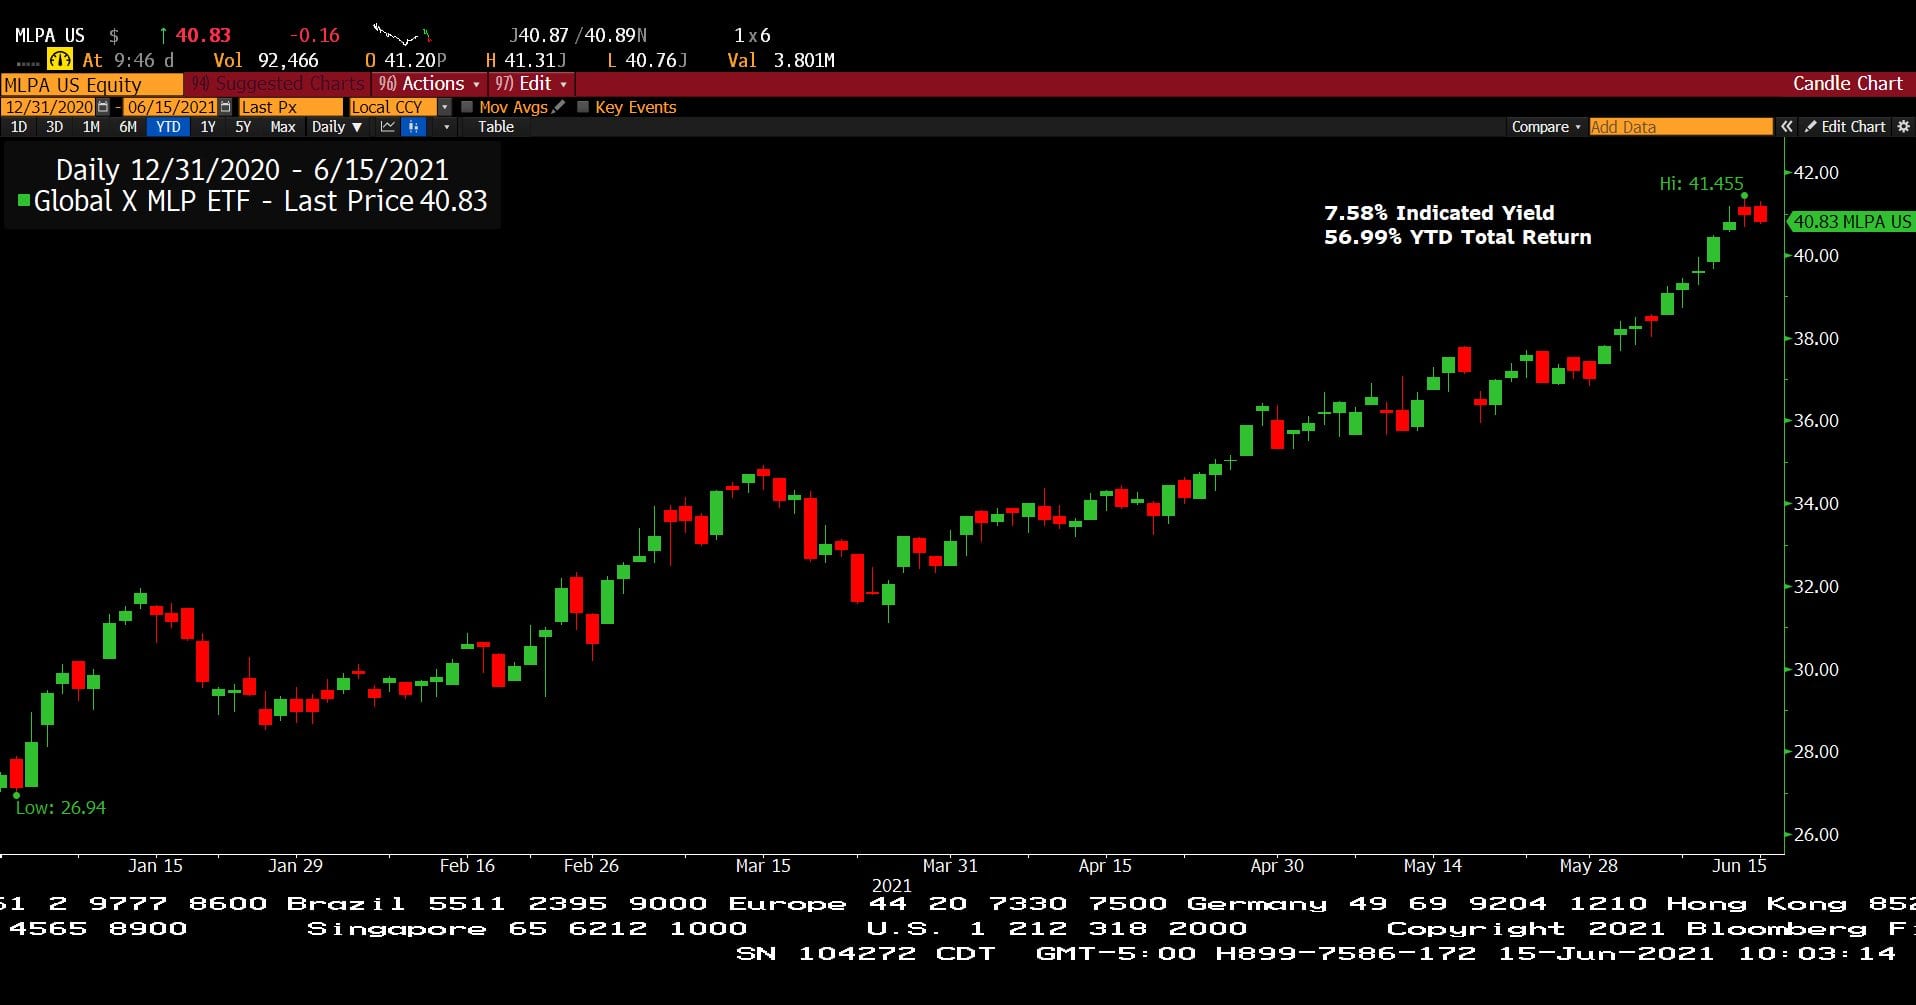Click the 'Global X MLP ETF - Last Price' legend text
The width and height of the screenshot is (1916, 1005).
pyautogui.click(x=224, y=202)
